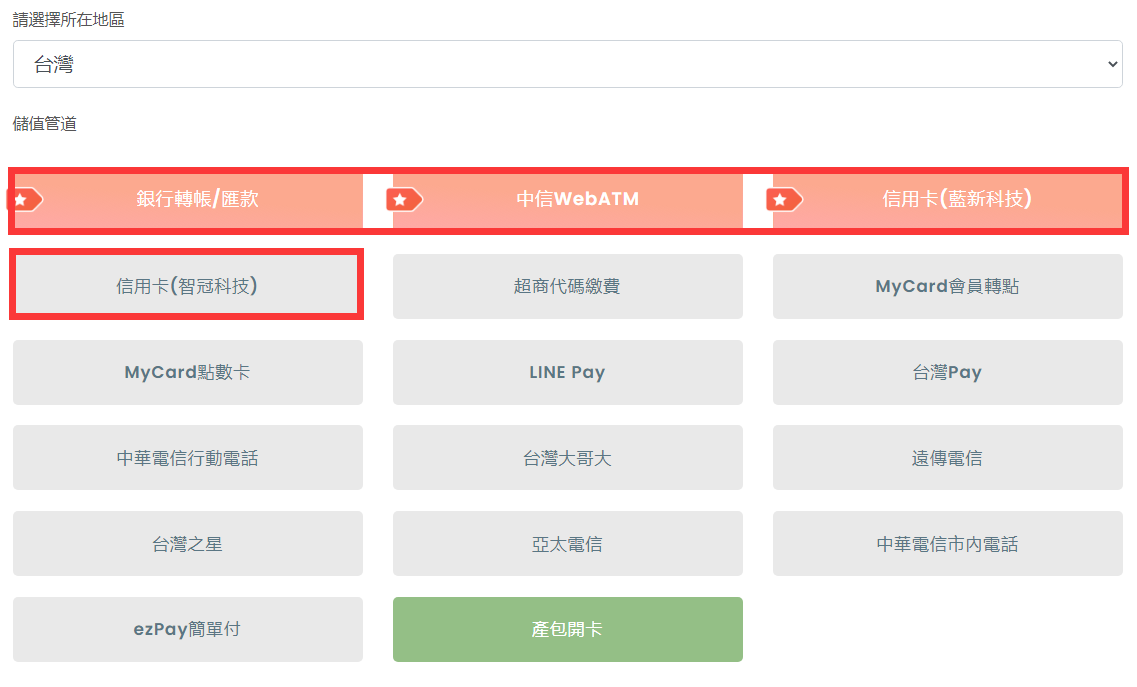Select 台灣Pay payment method

pyautogui.click(x=948, y=372)
